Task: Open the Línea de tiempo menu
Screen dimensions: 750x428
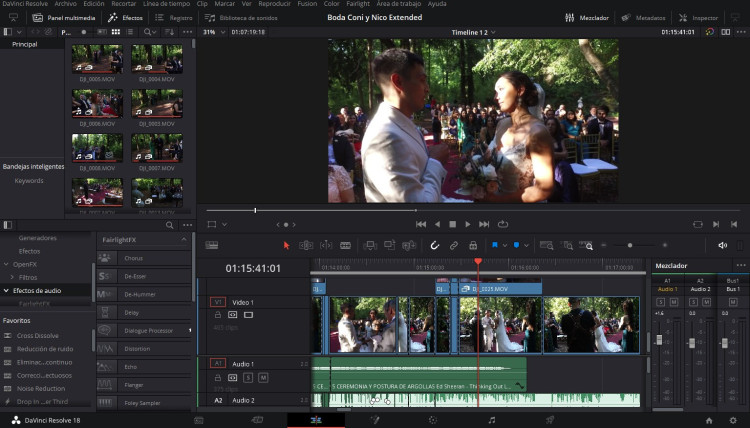Action: coord(166,3)
